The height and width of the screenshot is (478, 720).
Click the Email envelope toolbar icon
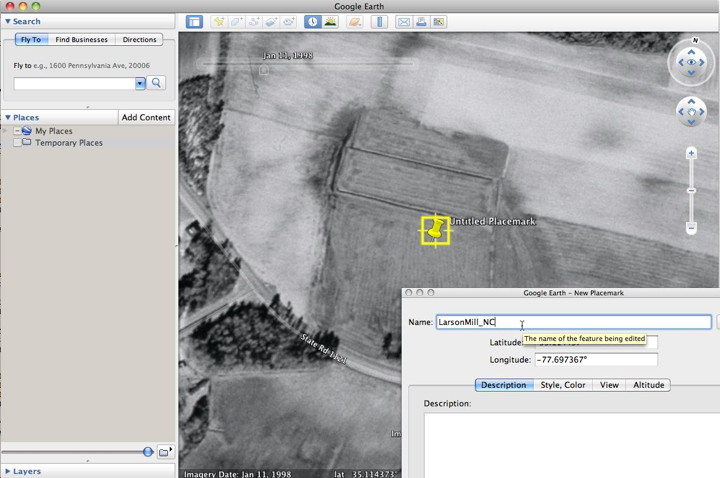tap(403, 21)
